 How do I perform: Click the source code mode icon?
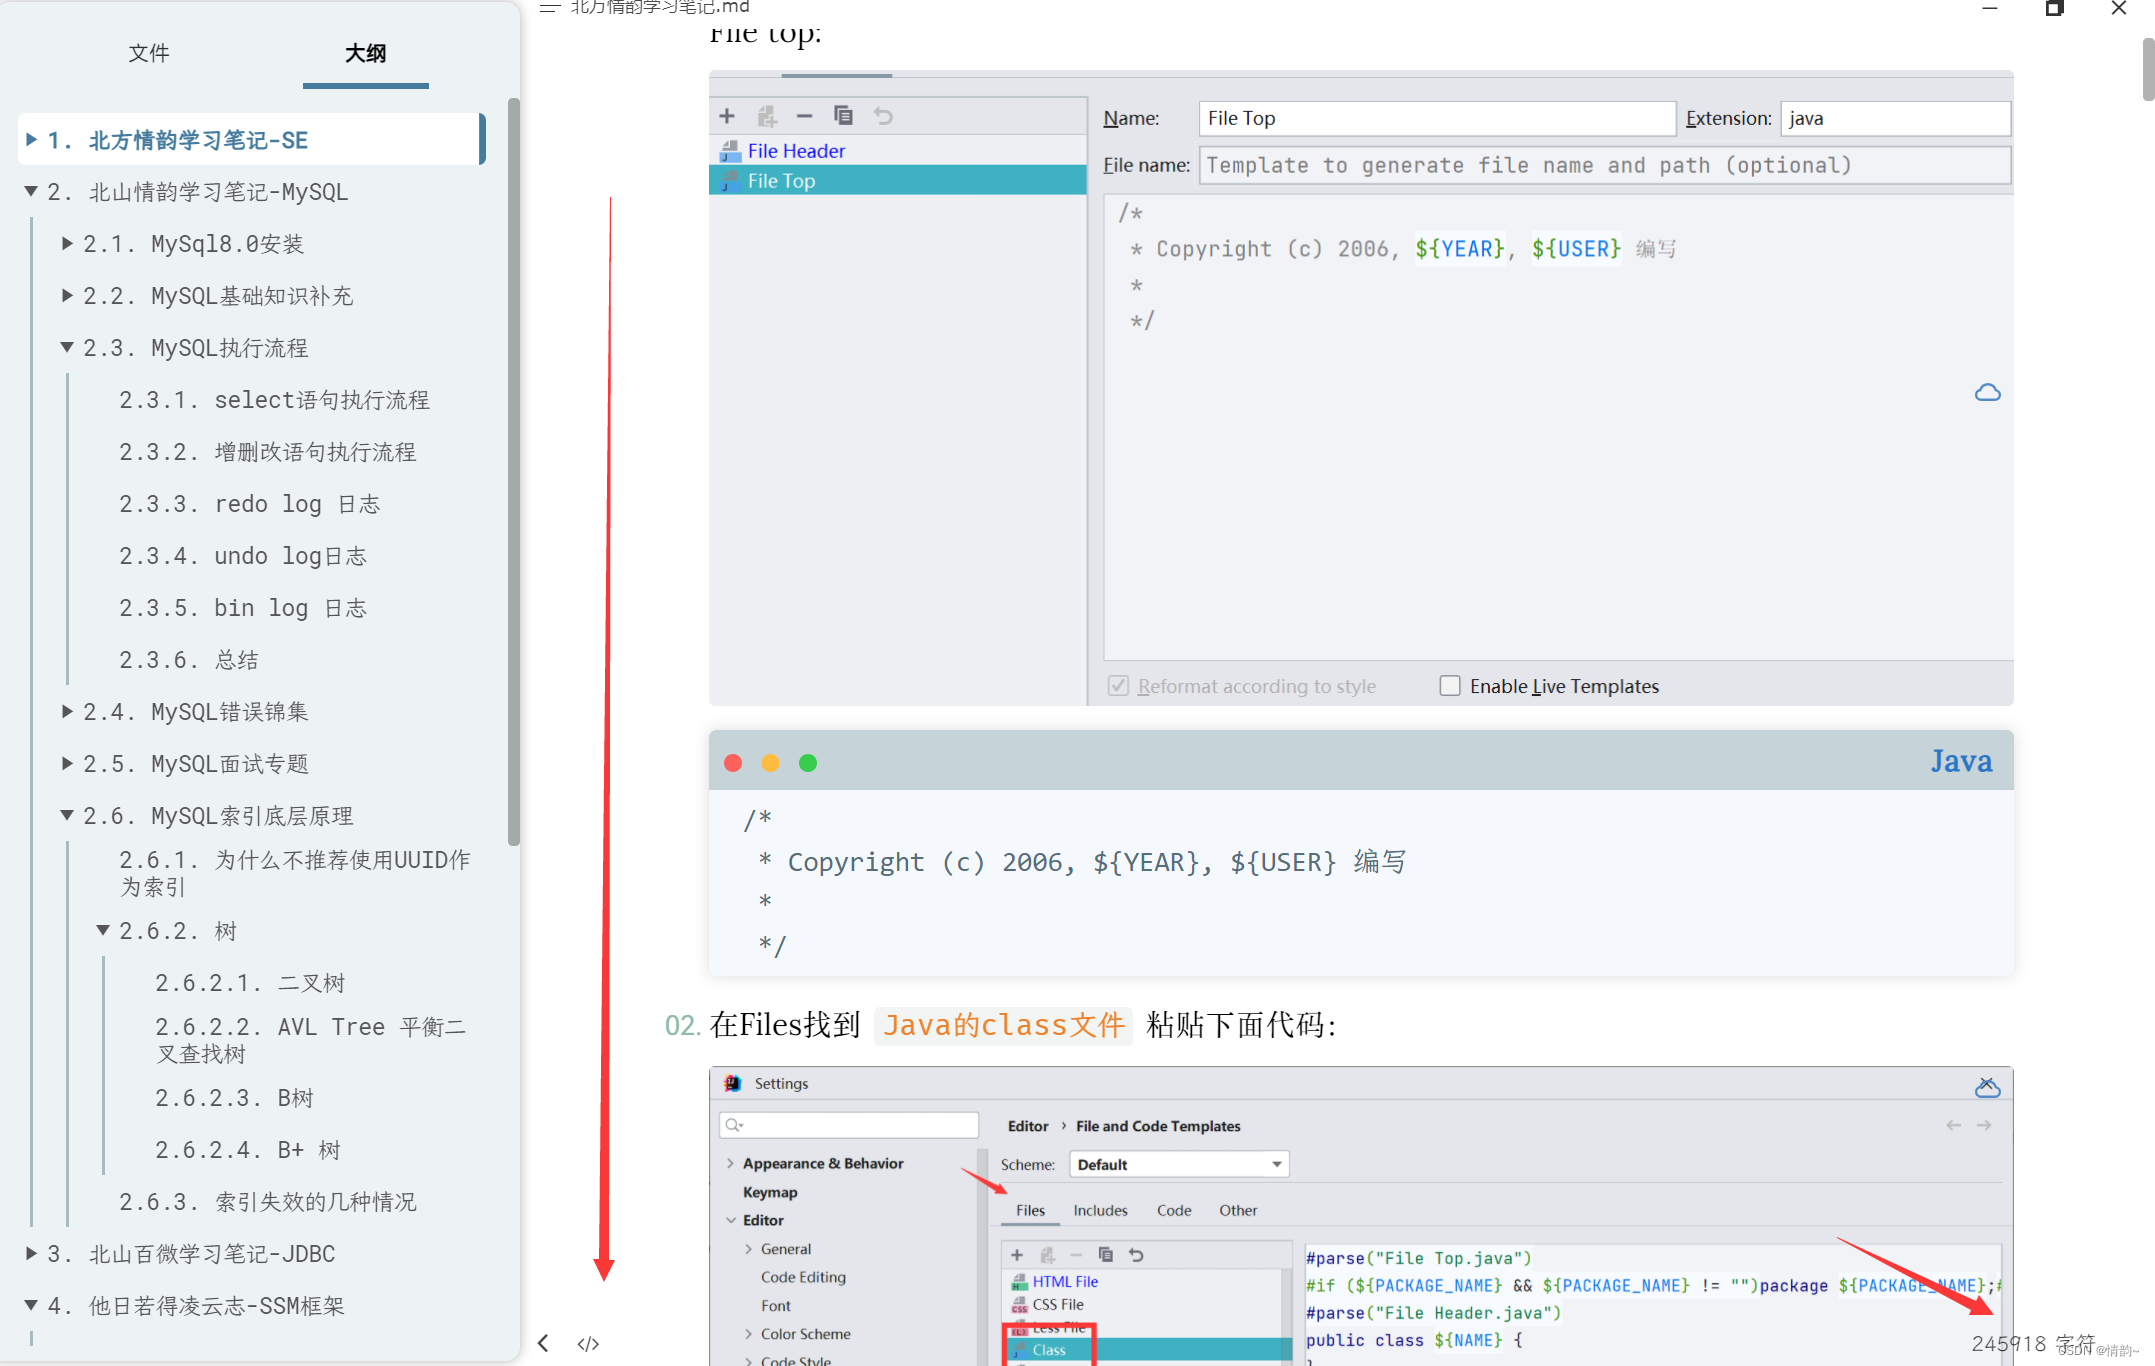[x=588, y=1343]
